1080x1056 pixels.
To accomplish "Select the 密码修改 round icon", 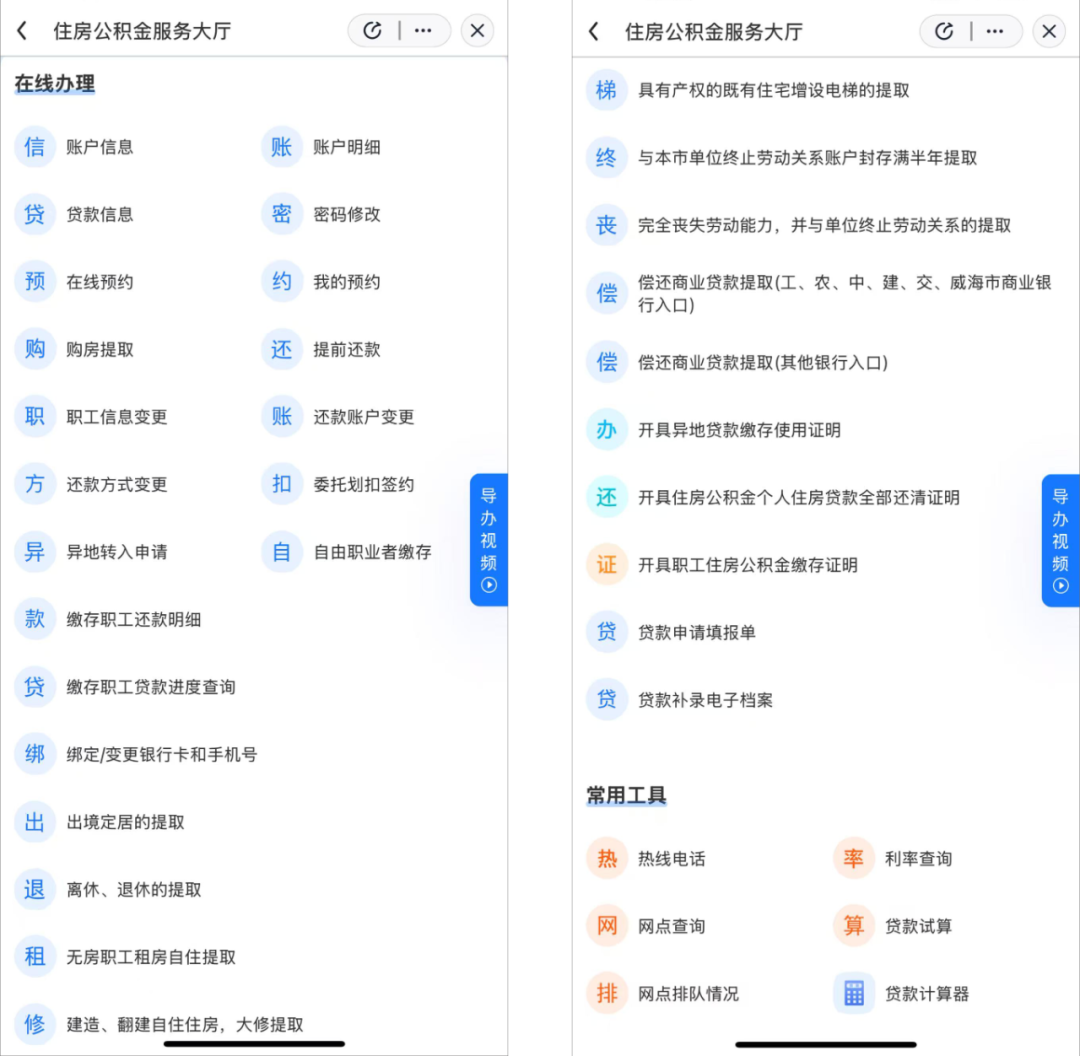I will click(282, 214).
